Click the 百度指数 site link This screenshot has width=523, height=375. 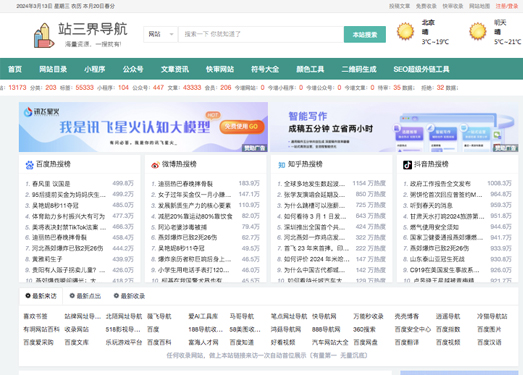point(448,330)
